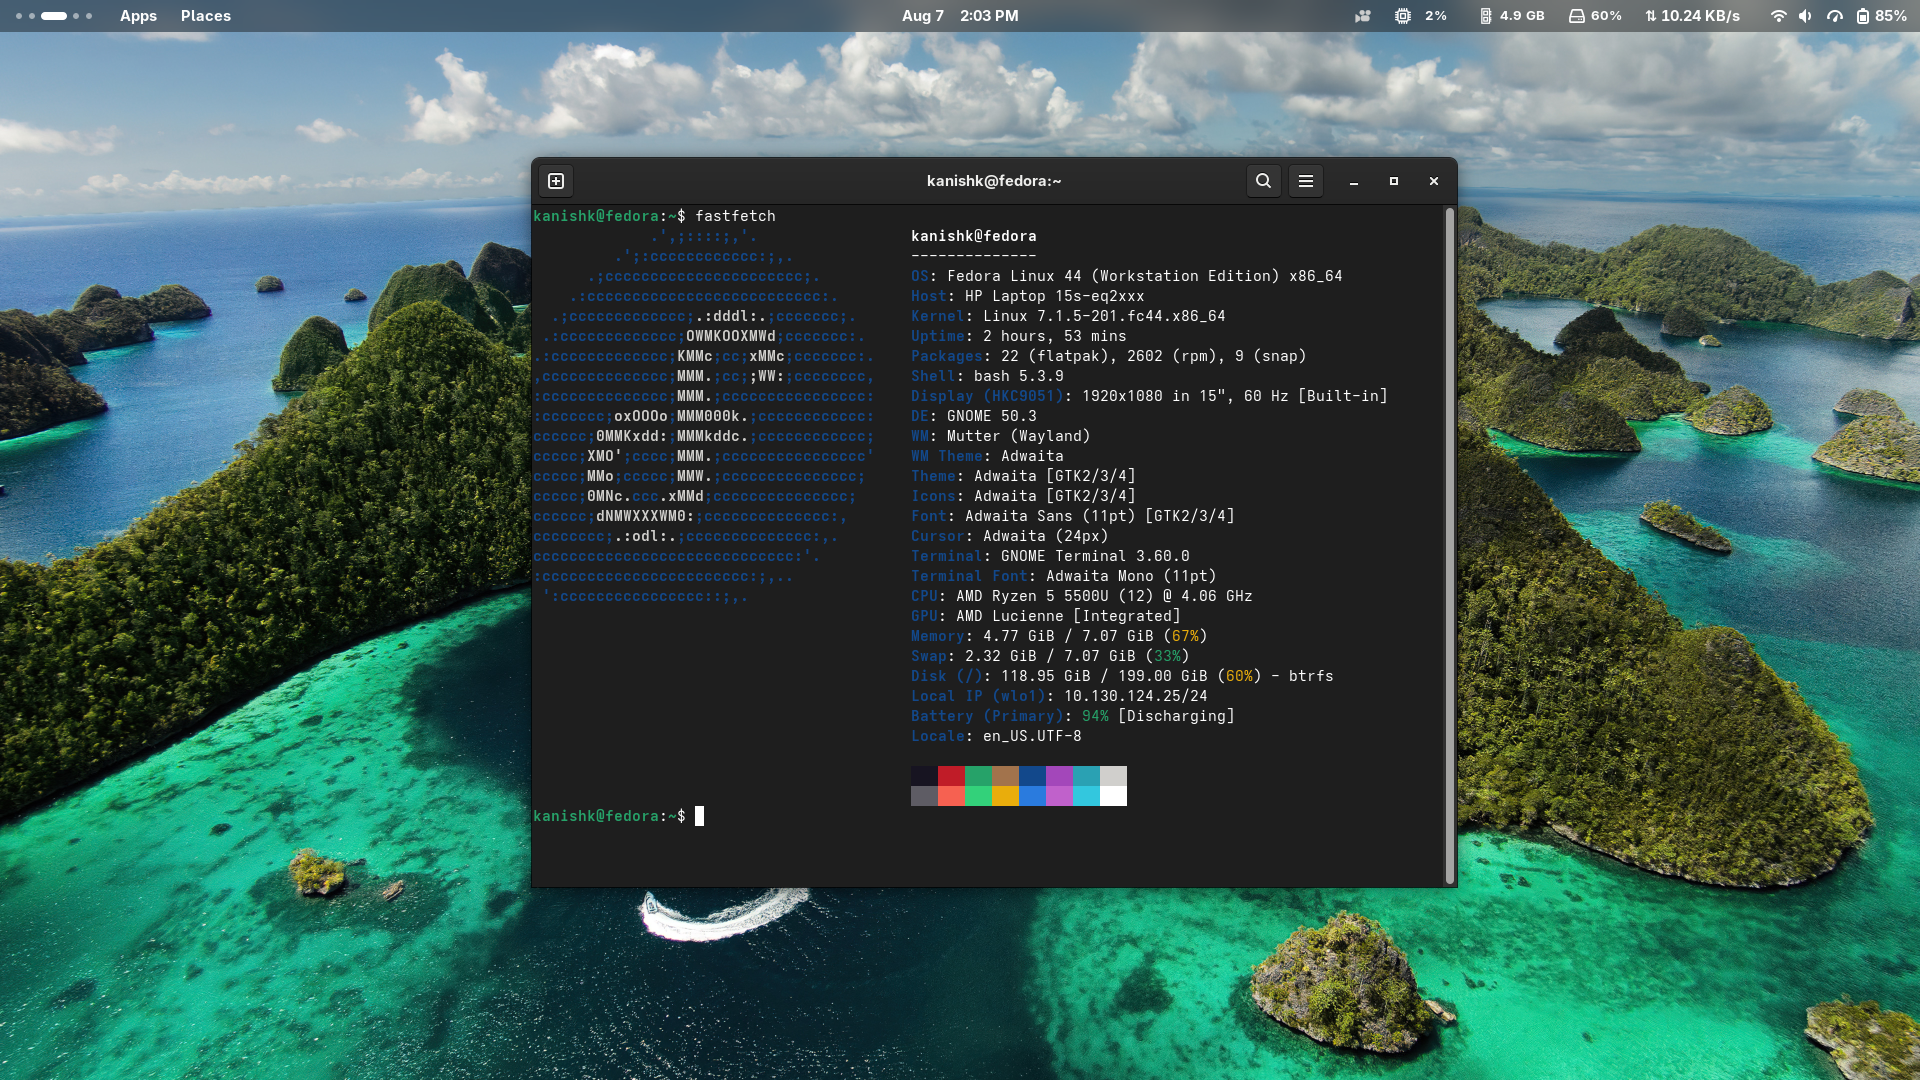Click the Kernel line Linux 7.1.5-201.fc44
The image size is (1920, 1080).
point(1068,316)
